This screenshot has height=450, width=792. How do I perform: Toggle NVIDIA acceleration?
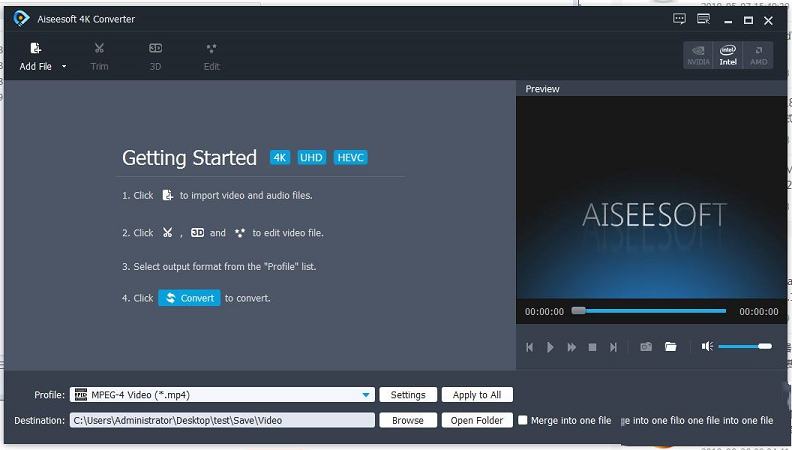[x=698, y=55]
